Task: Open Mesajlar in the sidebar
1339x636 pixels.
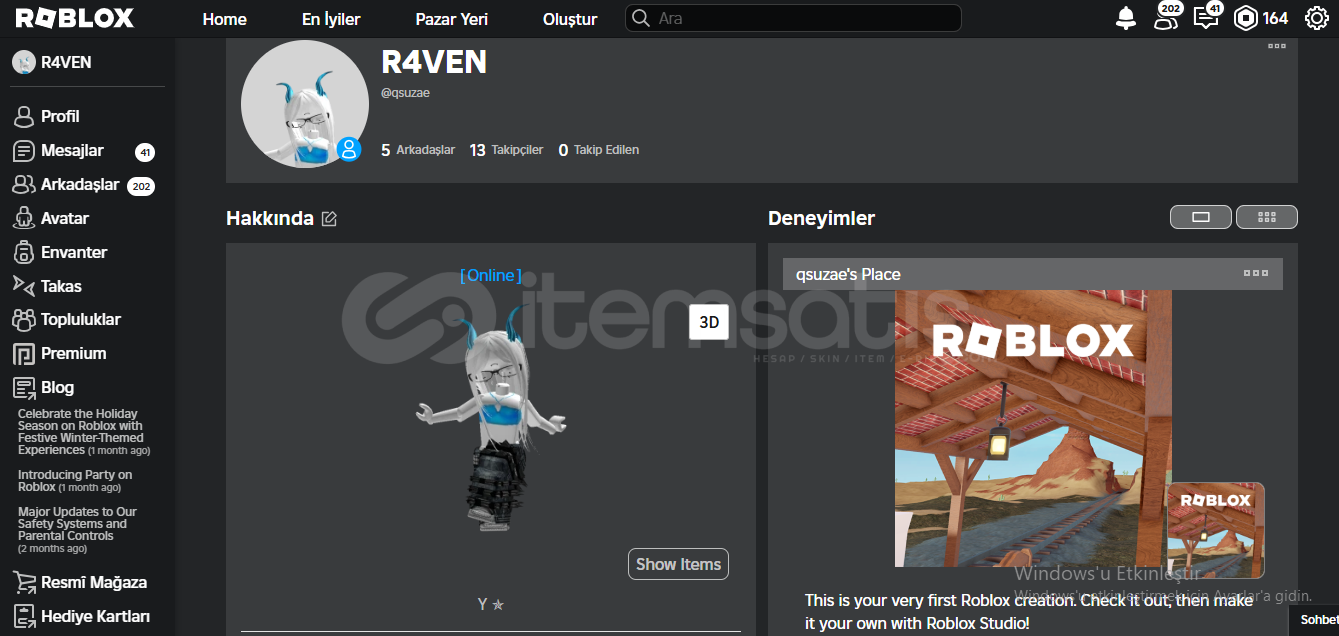Action: [83, 151]
